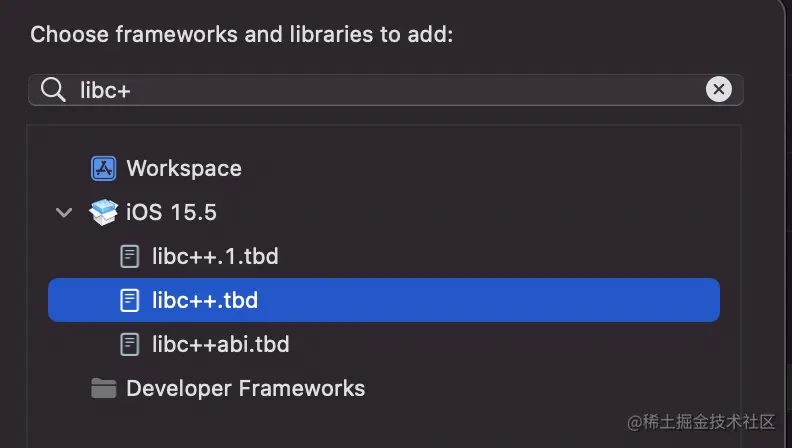Select libc++abi.tbd in the list

click(x=221, y=344)
